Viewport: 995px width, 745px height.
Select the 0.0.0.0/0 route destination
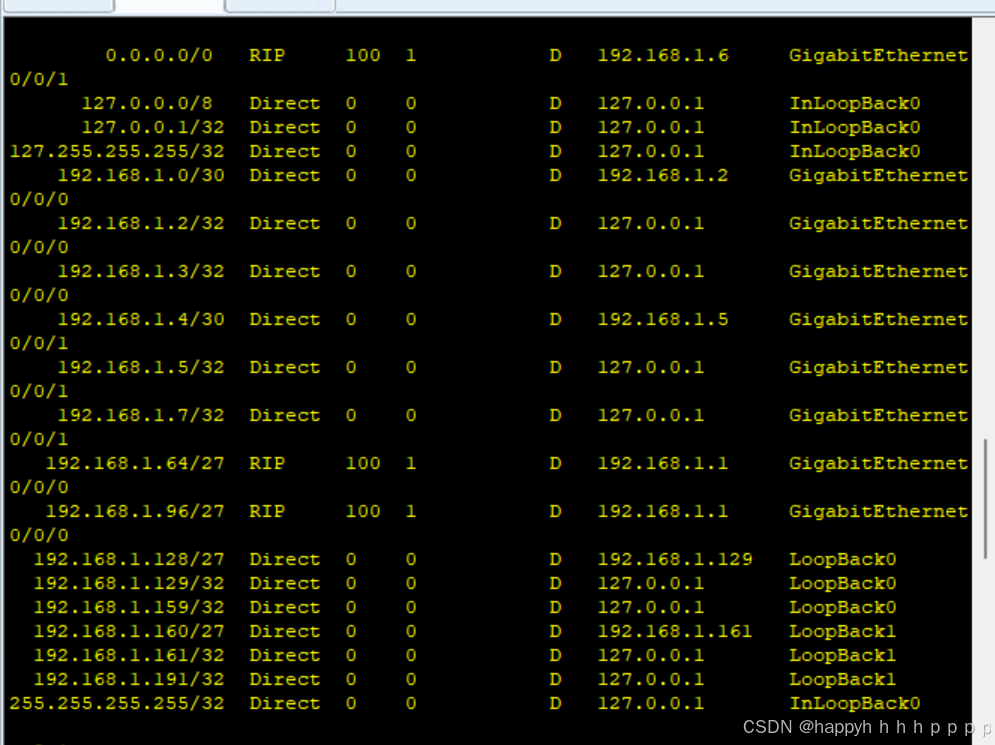tap(159, 55)
